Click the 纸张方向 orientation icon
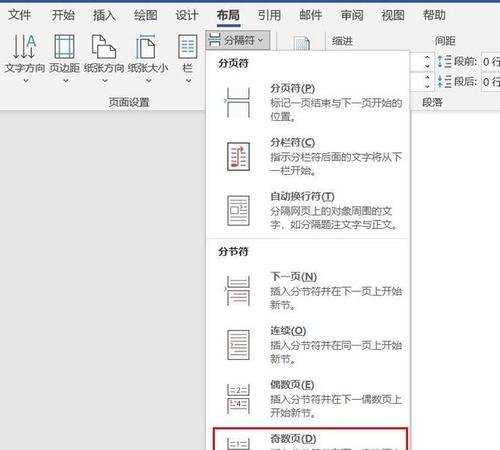 pyautogui.click(x=104, y=46)
